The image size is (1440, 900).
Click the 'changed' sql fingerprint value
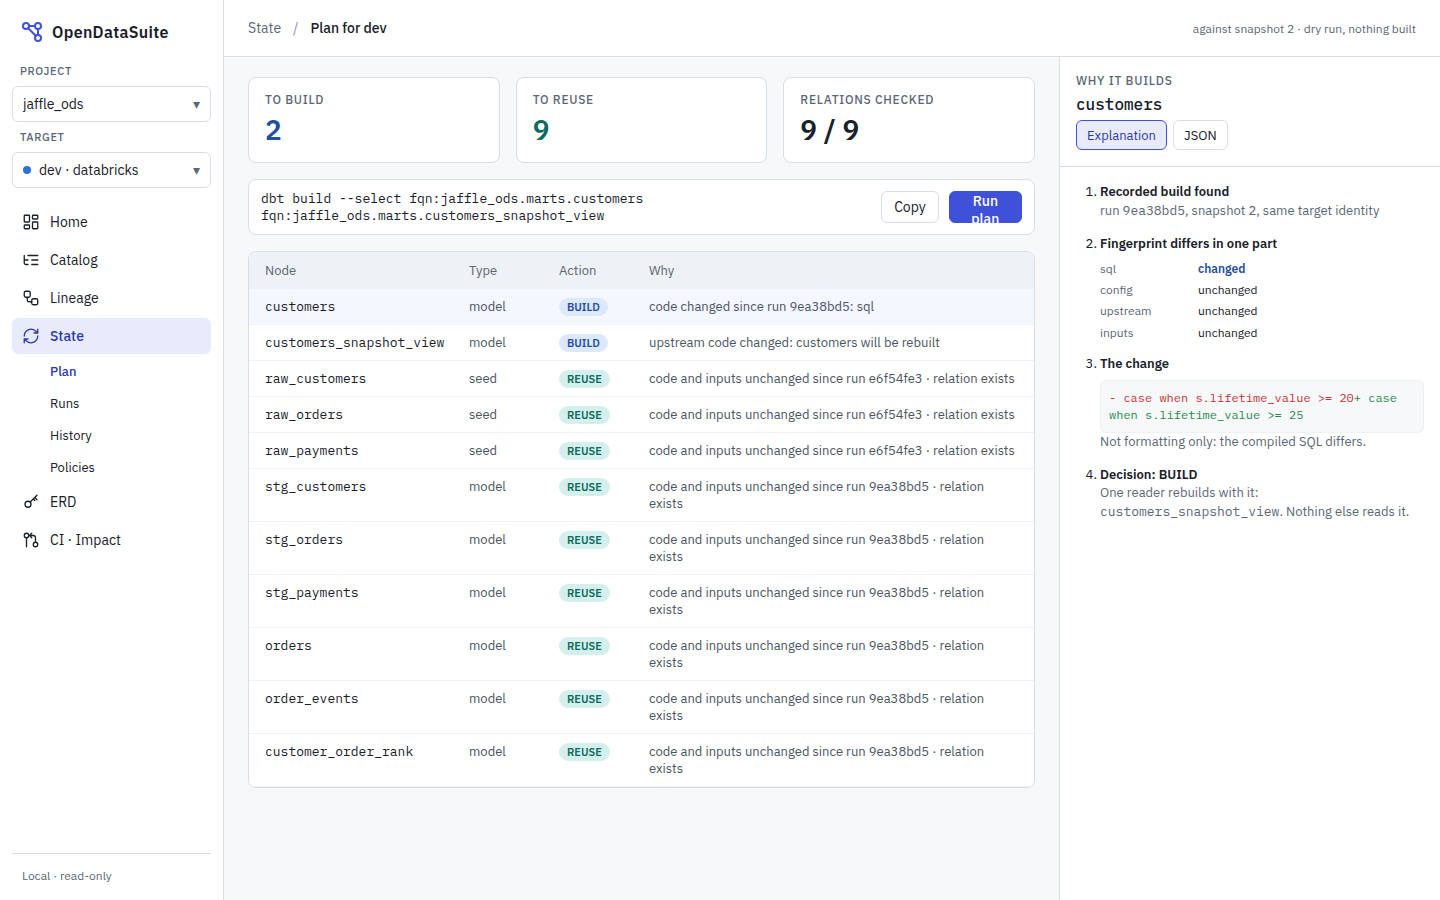point(1221,269)
